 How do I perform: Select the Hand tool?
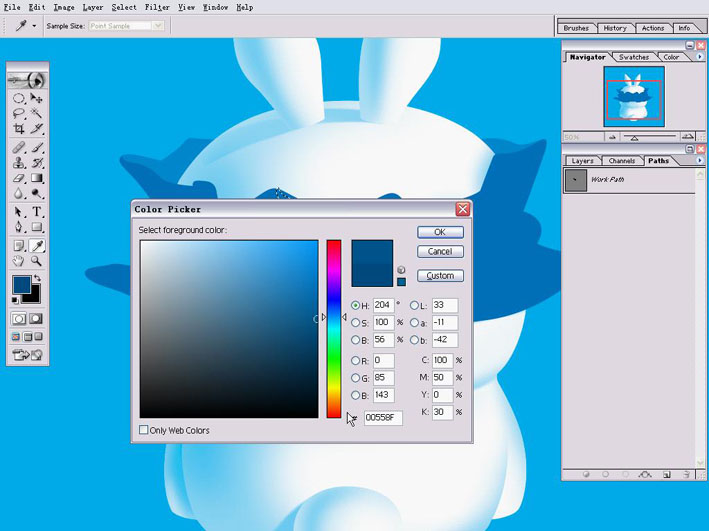click(19, 261)
